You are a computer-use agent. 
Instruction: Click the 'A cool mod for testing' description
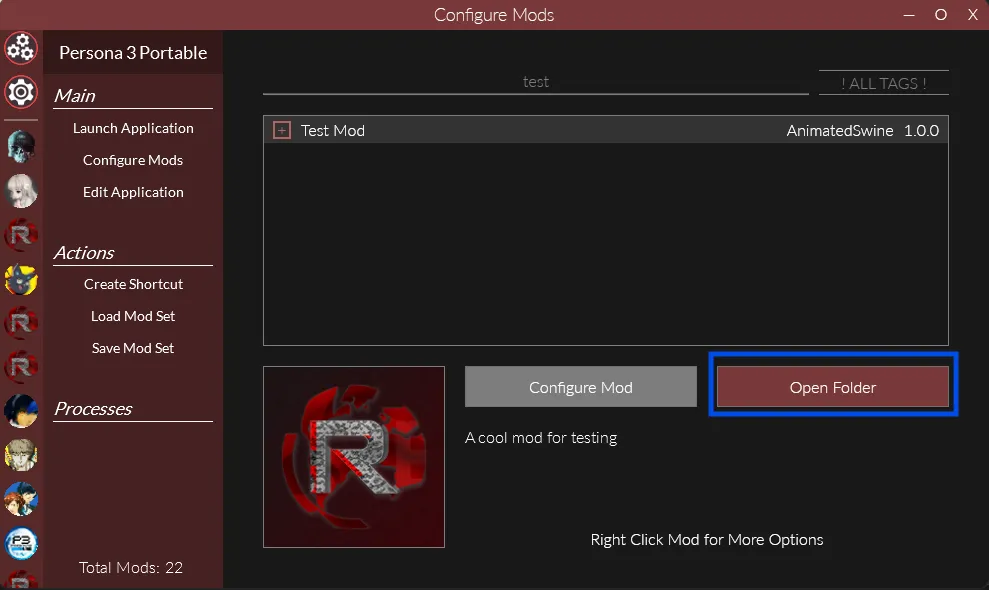point(541,438)
